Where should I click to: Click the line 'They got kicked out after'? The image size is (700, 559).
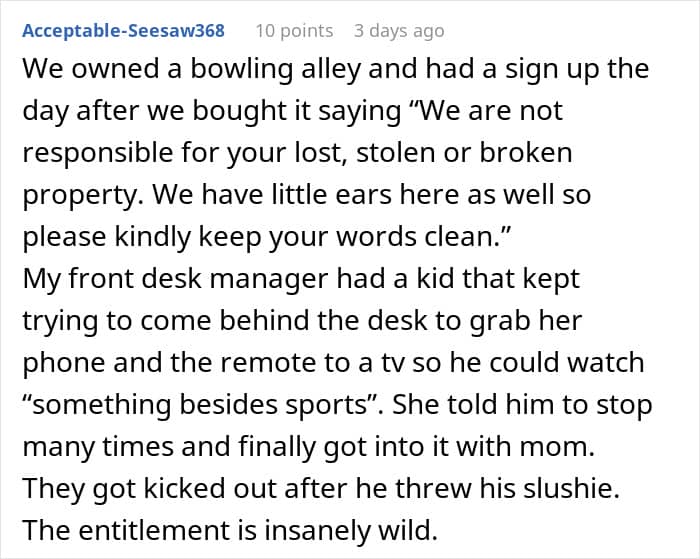click(321, 488)
